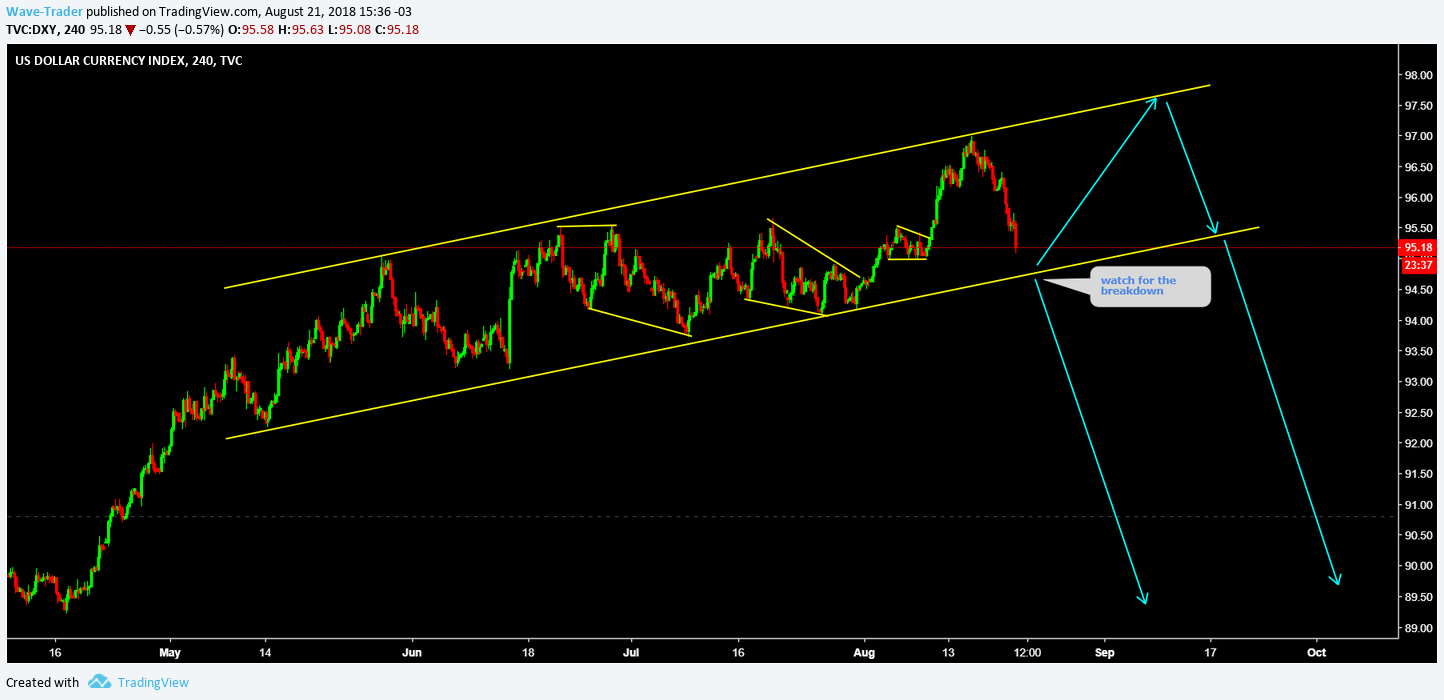Click the 89.00 price axis label
This screenshot has height=700, width=1444.
coord(1417,628)
